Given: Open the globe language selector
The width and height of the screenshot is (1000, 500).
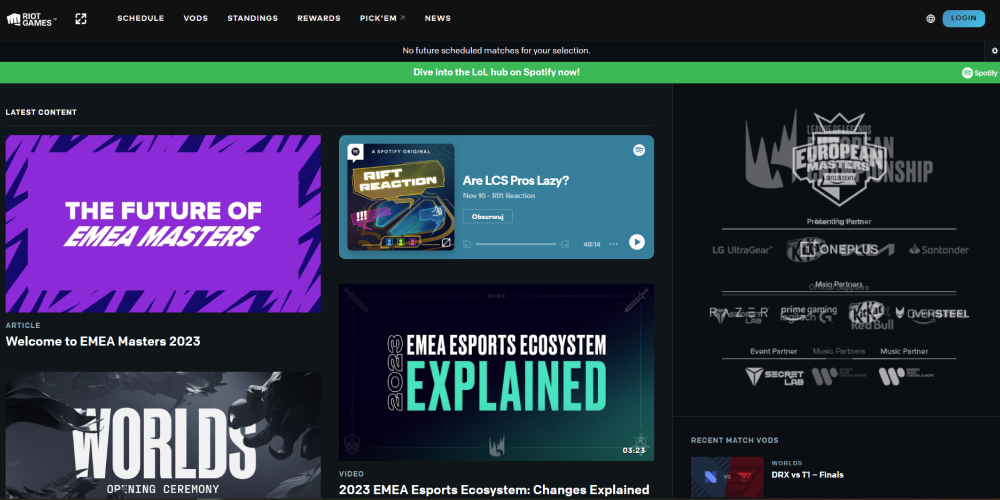Looking at the screenshot, I should pyautogui.click(x=930, y=18).
